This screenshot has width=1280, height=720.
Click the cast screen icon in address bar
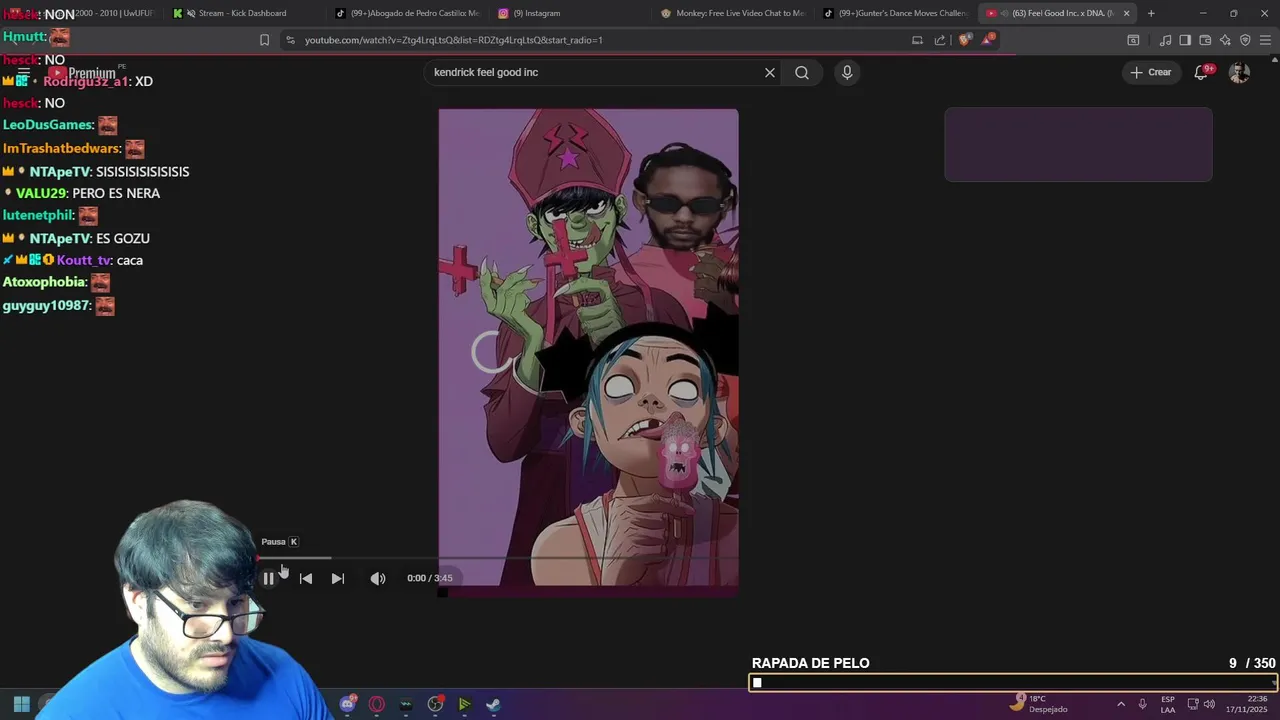pyautogui.click(x=917, y=40)
